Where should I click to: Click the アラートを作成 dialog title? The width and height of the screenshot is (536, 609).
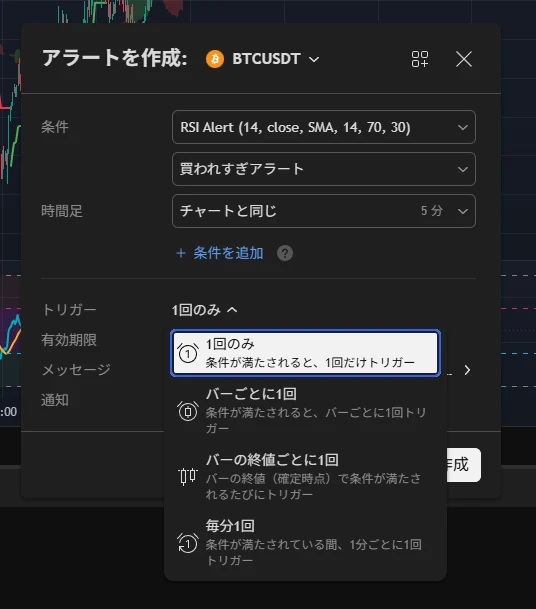coord(115,58)
